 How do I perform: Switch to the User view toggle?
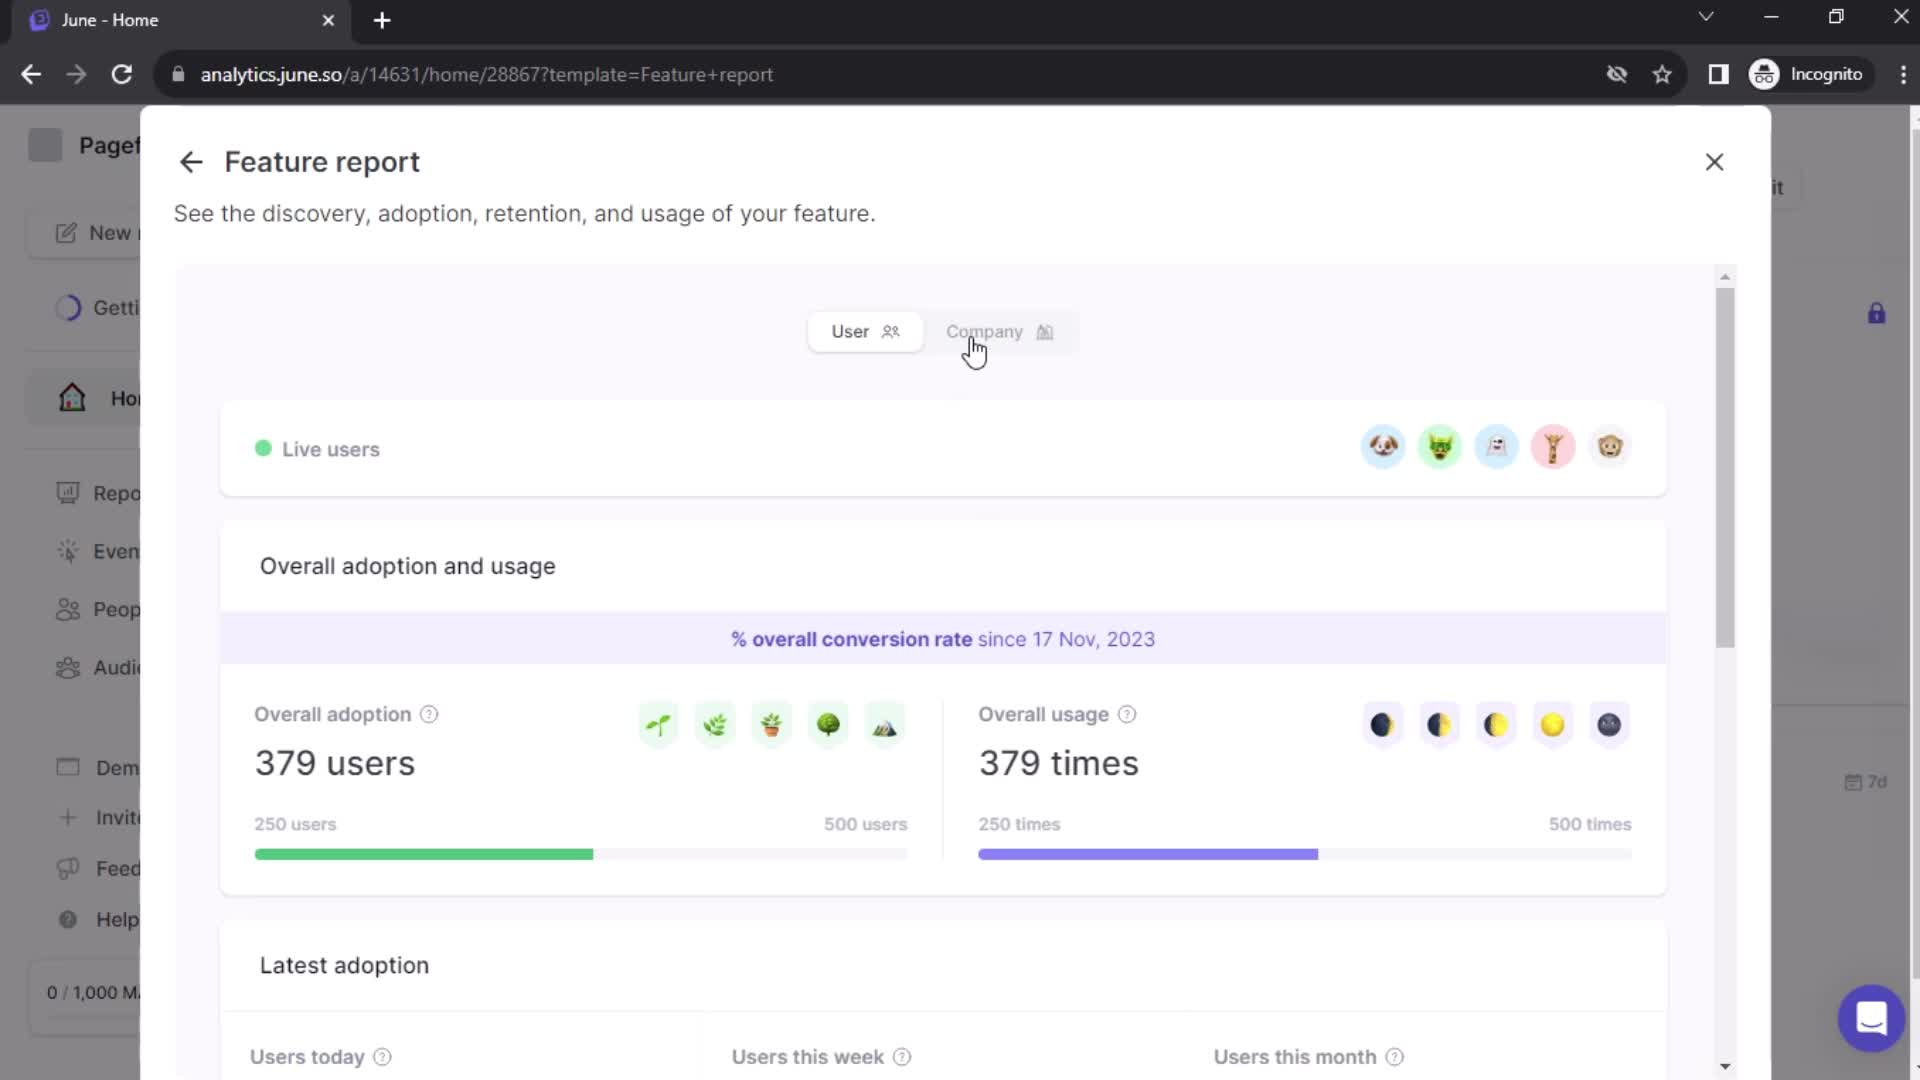click(x=865, y=332)
